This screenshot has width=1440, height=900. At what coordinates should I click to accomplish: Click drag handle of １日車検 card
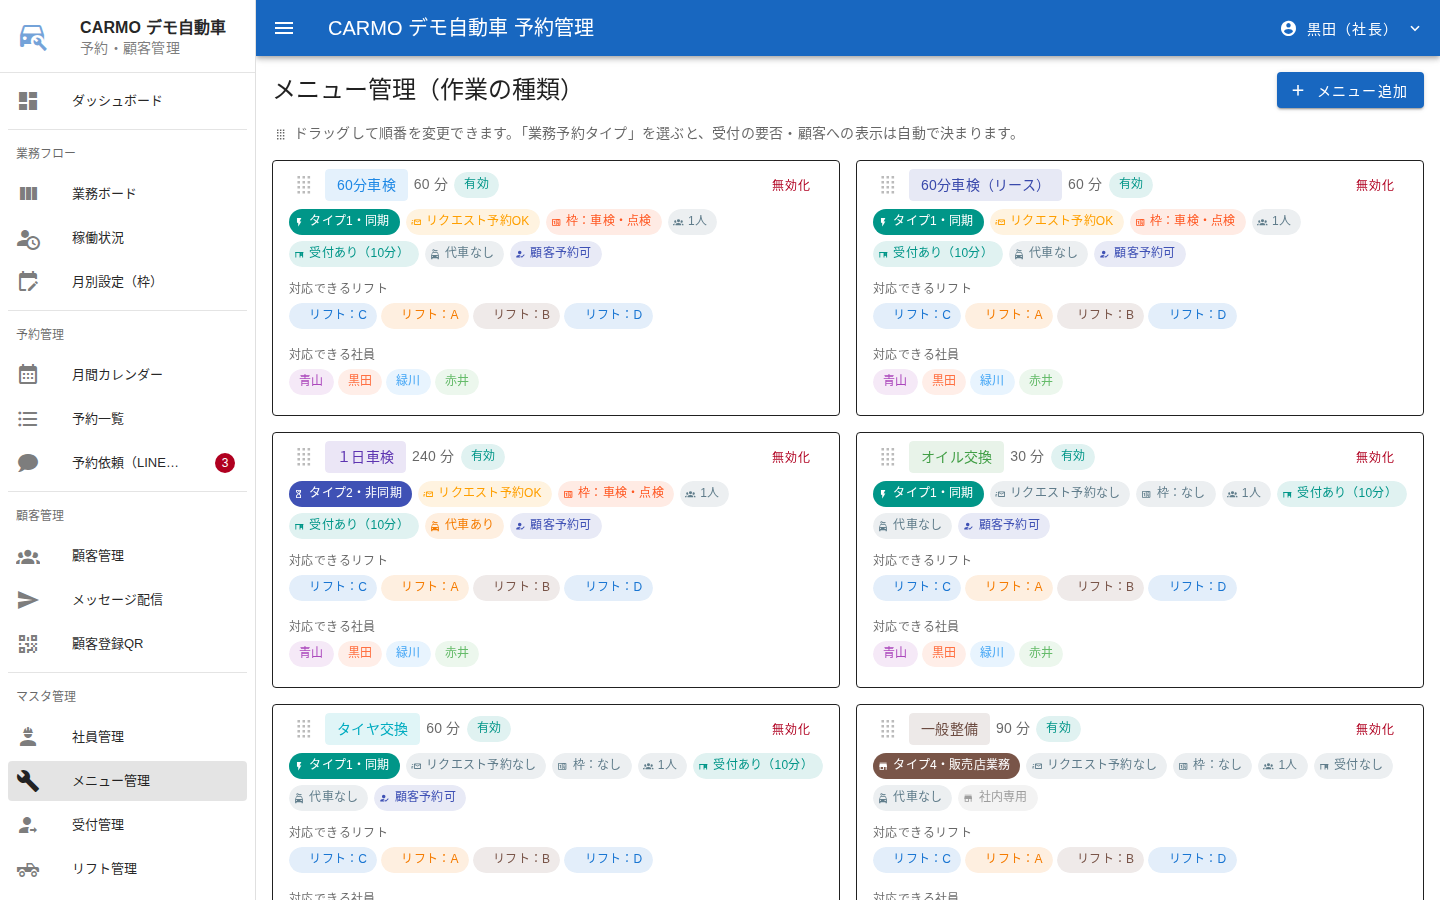tap(304, 457)
